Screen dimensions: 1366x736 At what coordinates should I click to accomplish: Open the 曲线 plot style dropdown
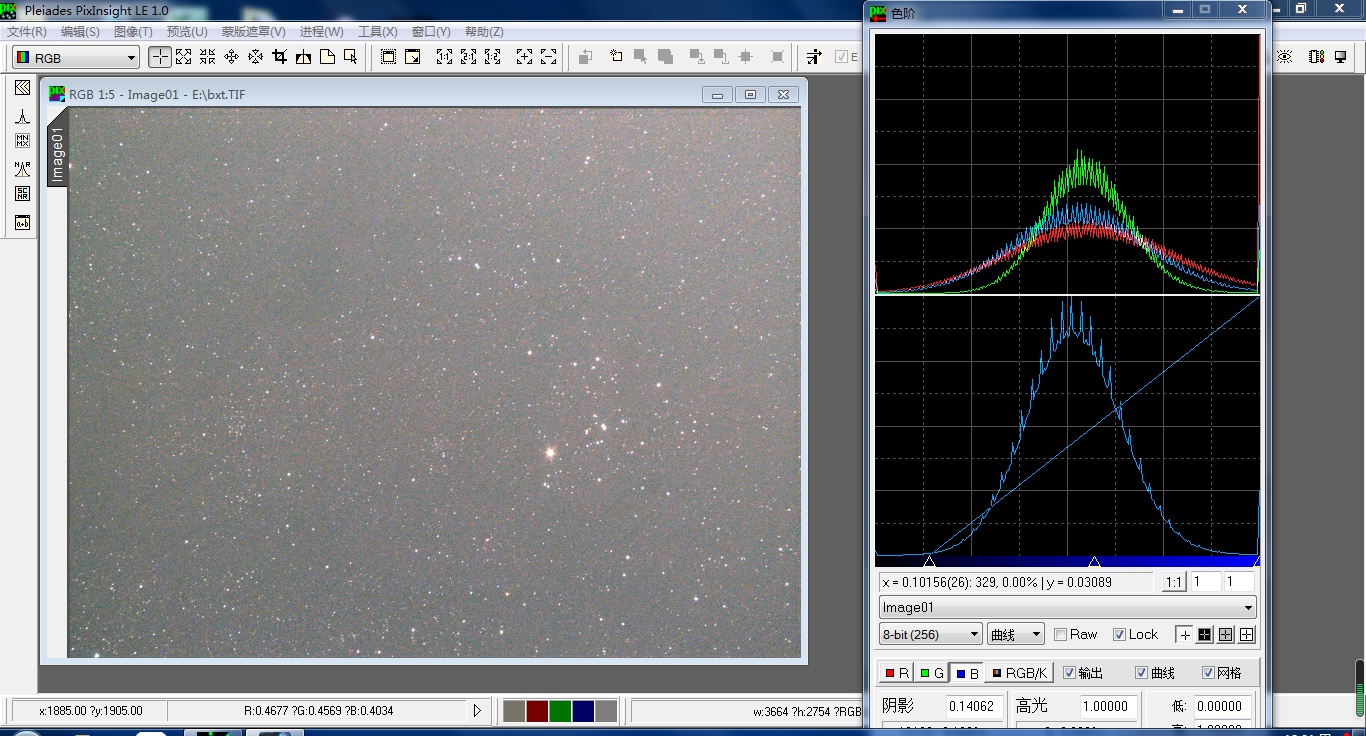[x=1015, y=634]
